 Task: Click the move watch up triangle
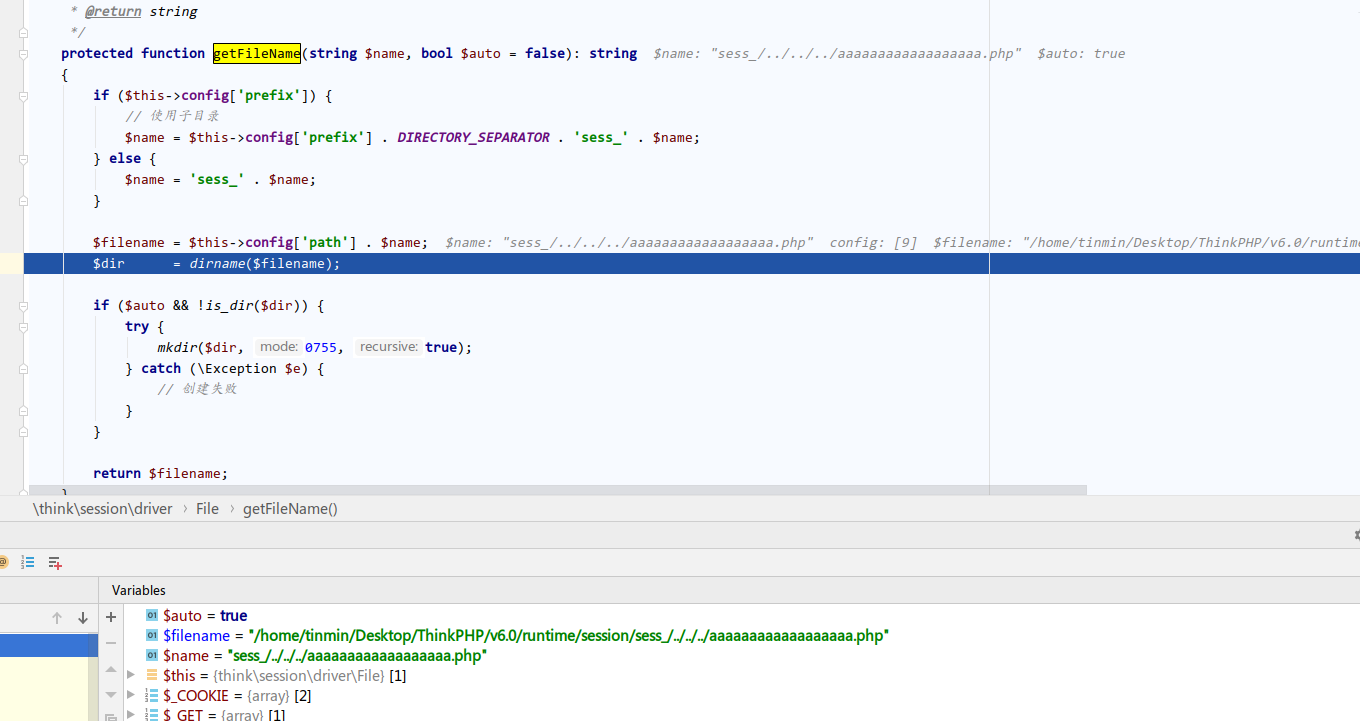click(111, 668)
